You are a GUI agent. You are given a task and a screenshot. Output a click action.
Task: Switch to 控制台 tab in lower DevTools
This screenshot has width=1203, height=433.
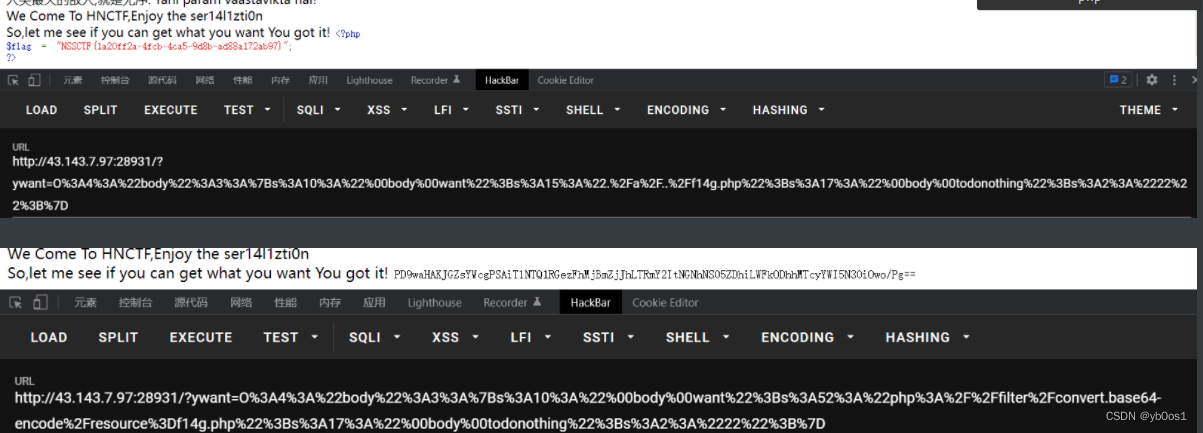pos(135,302)
